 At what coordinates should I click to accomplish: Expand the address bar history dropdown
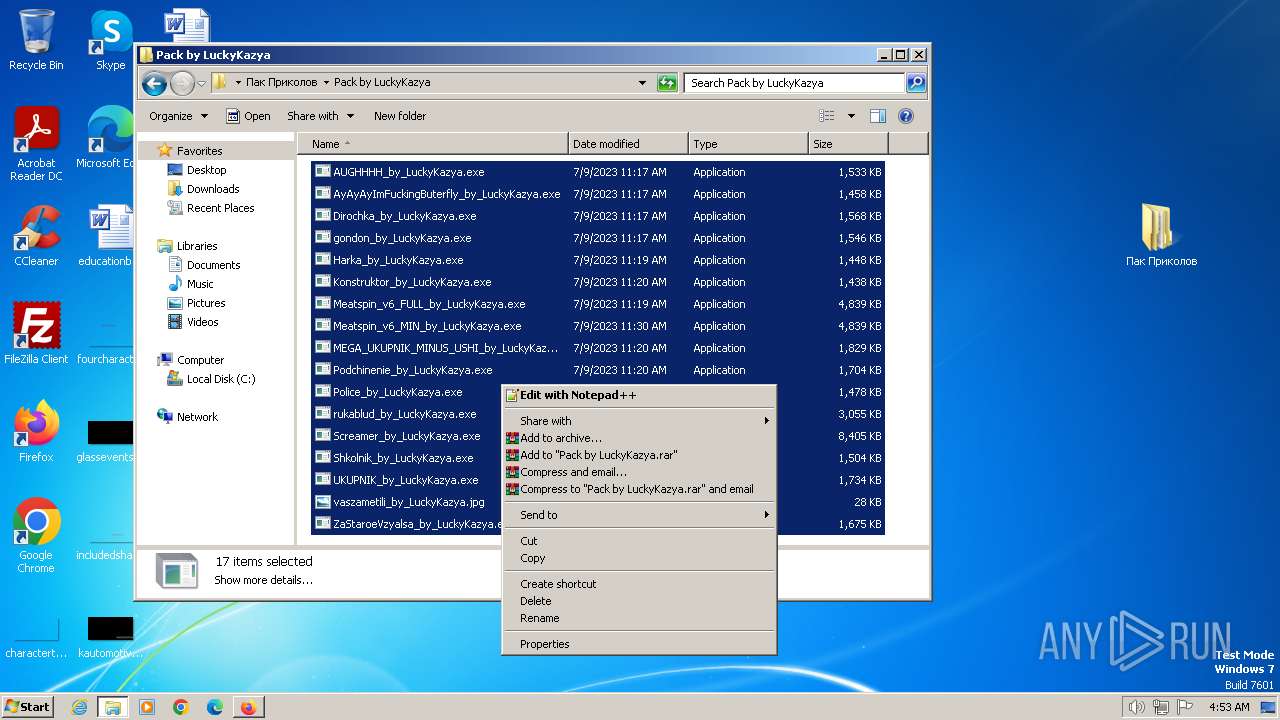click(x=642, y=83)
